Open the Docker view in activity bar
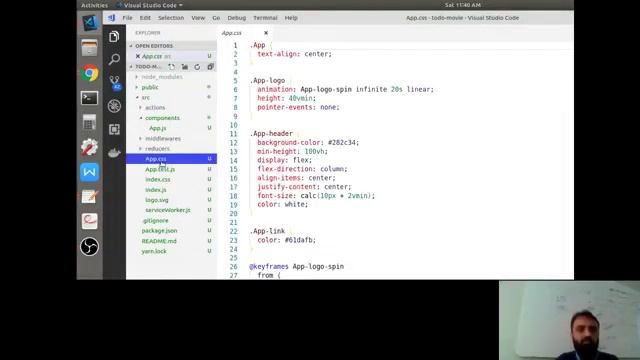Viewport: 640px width, 360px height. 114,153
